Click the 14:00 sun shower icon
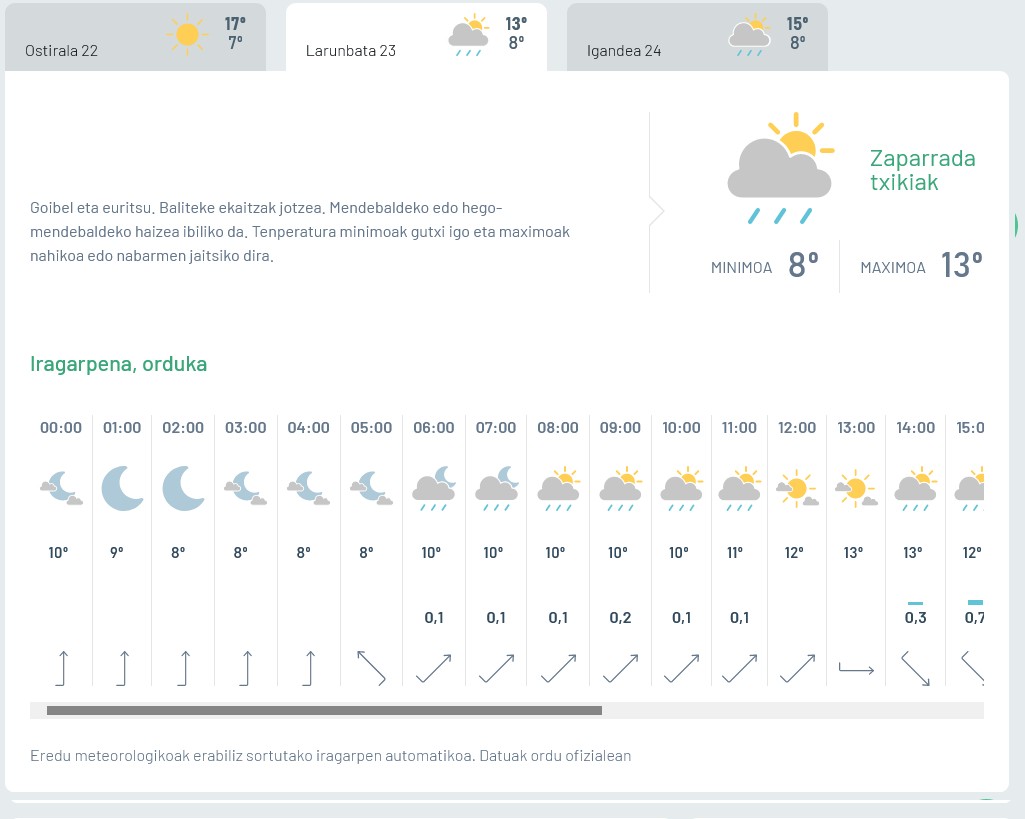Screen dimensions: 1025x819 (x=916, y=488)
